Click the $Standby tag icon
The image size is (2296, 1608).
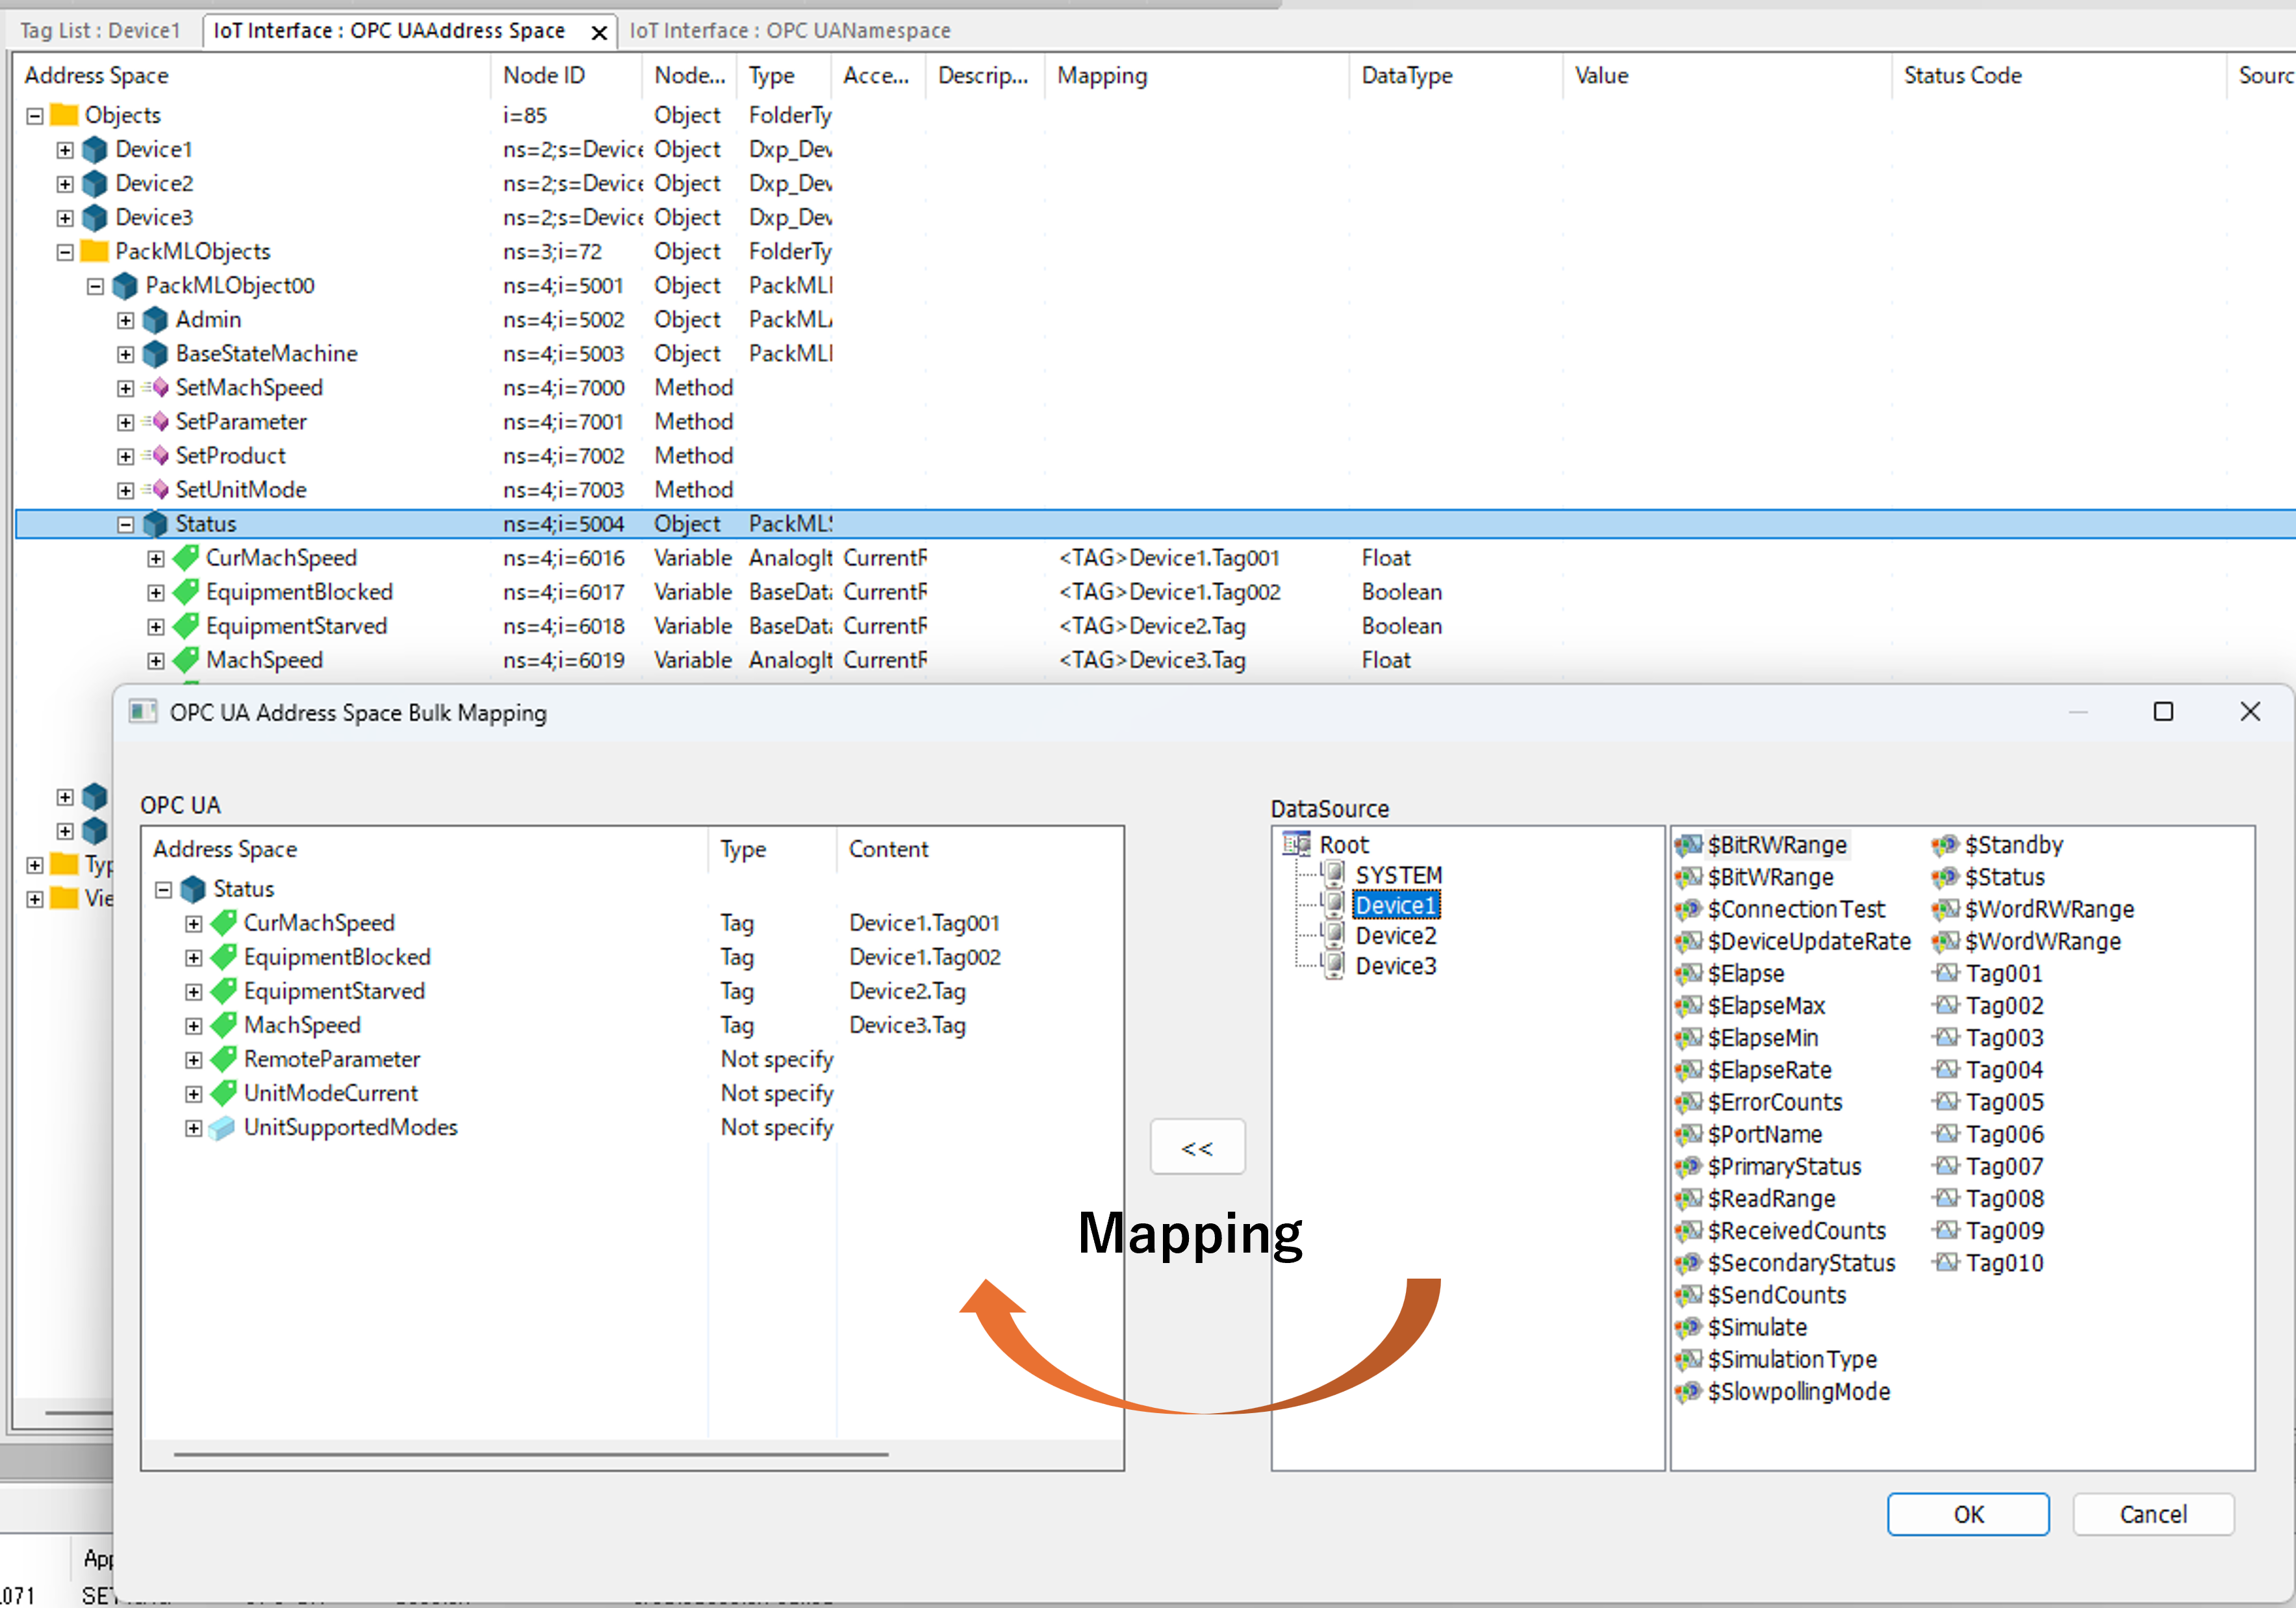pos(1944,846)
